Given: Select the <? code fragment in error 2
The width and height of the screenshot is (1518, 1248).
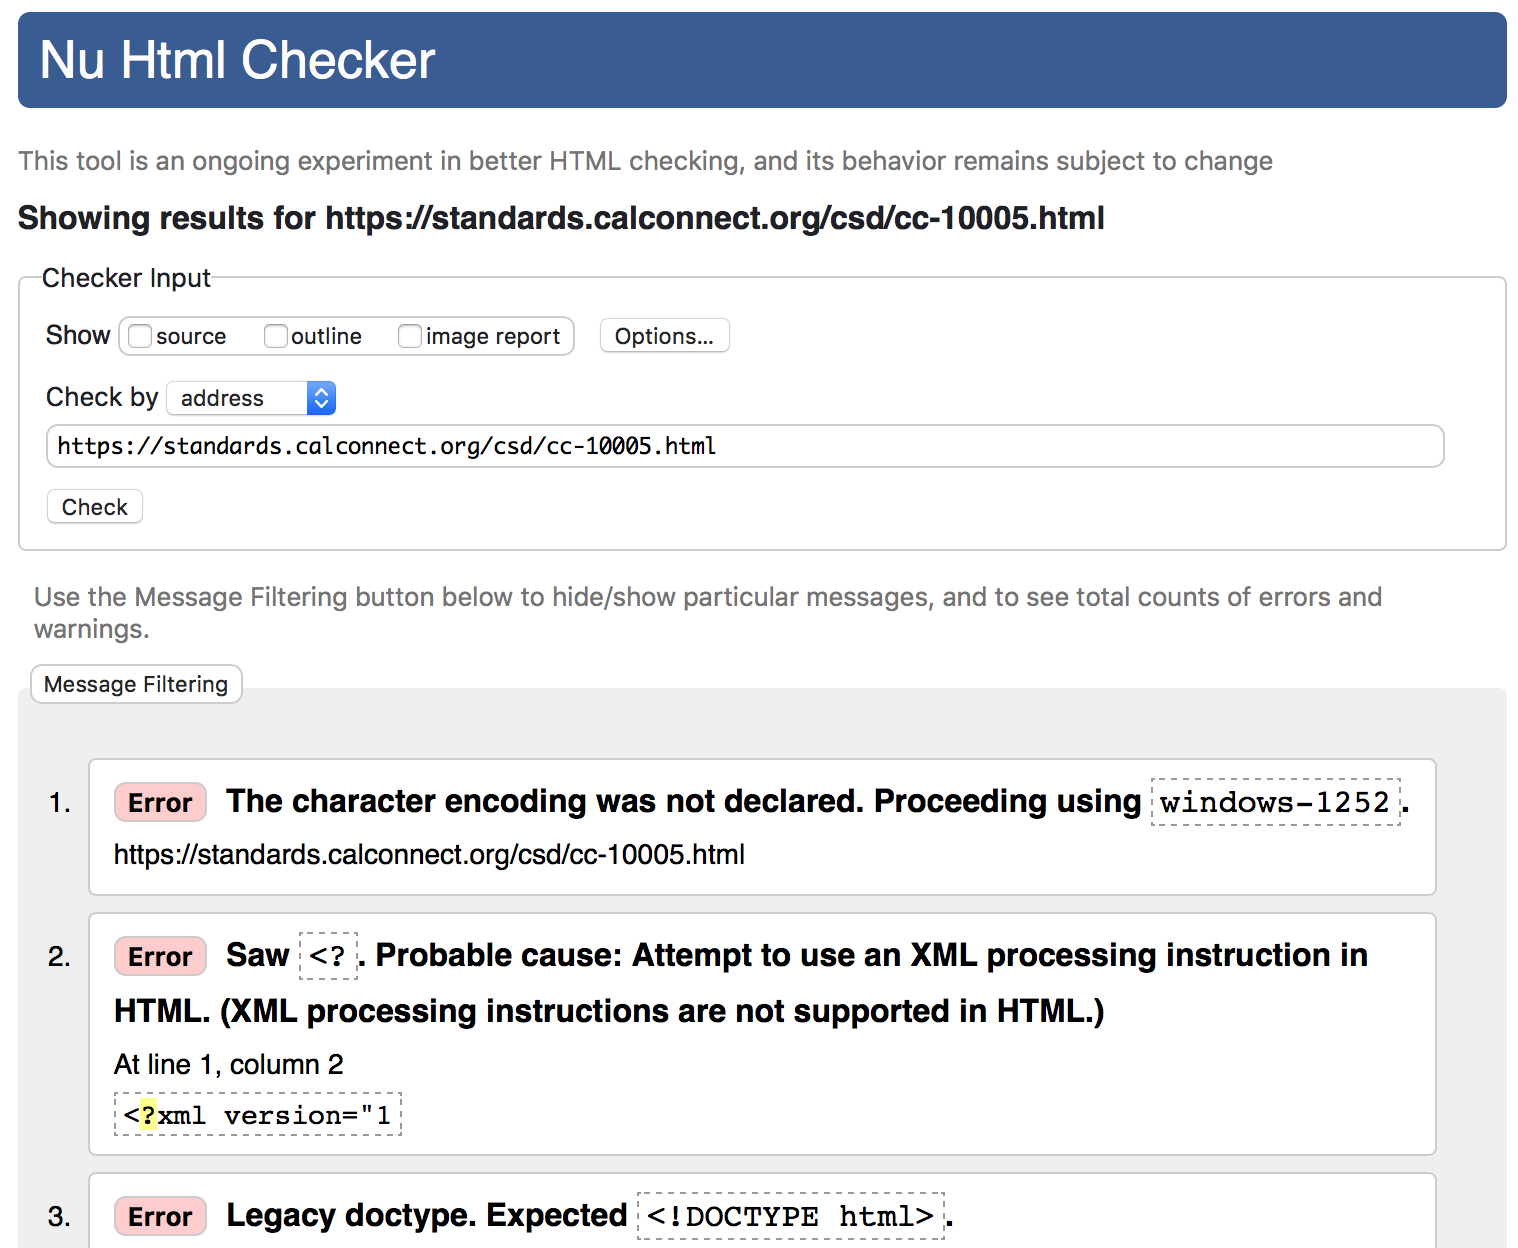Looking at the screenshot, I should pos(328,956).
